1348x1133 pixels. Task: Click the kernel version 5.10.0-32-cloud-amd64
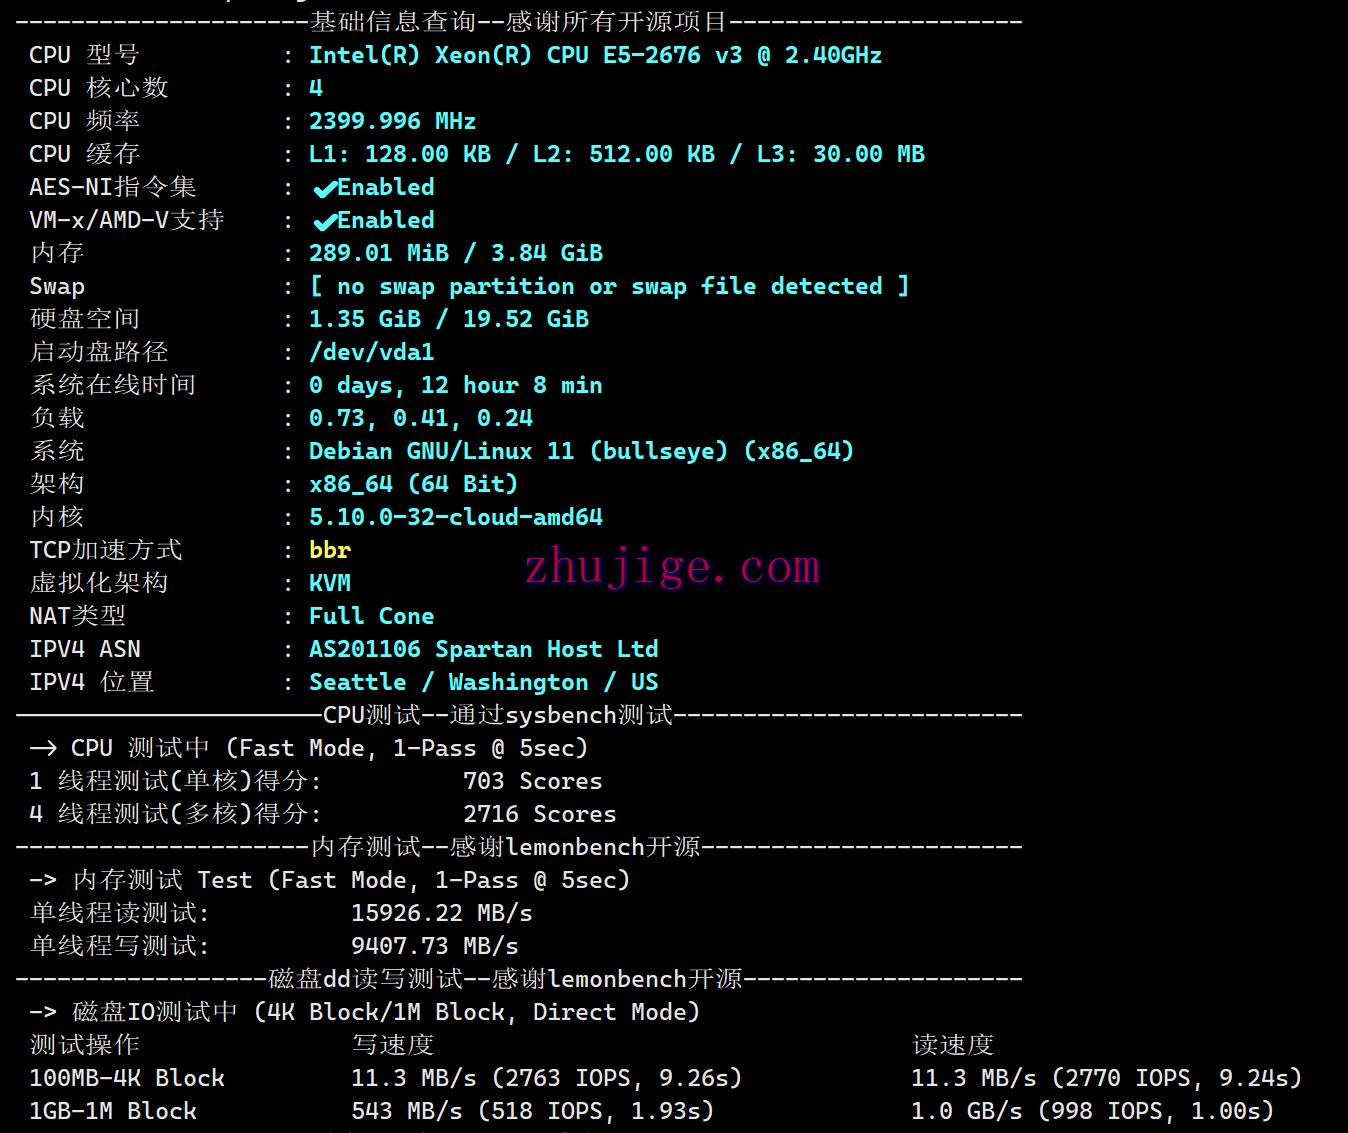(455, 517)
